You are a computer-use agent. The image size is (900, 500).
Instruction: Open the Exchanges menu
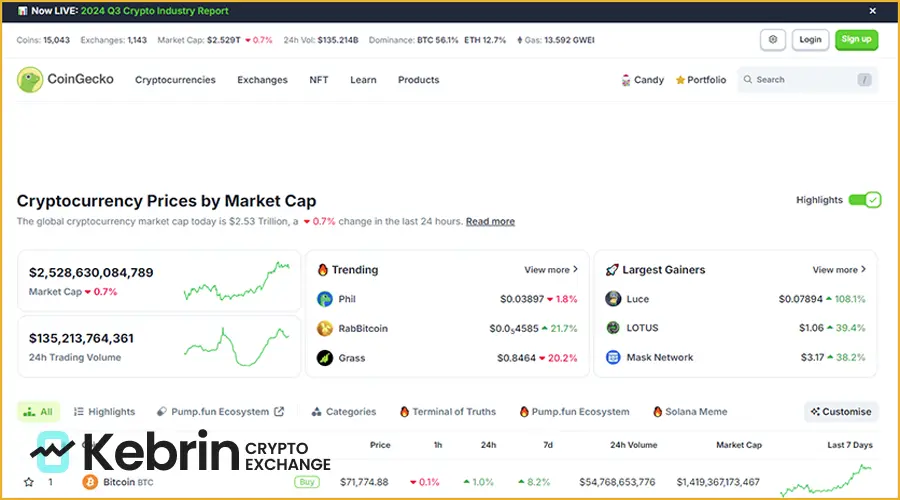pyautogui.click(x=262, y=80)
